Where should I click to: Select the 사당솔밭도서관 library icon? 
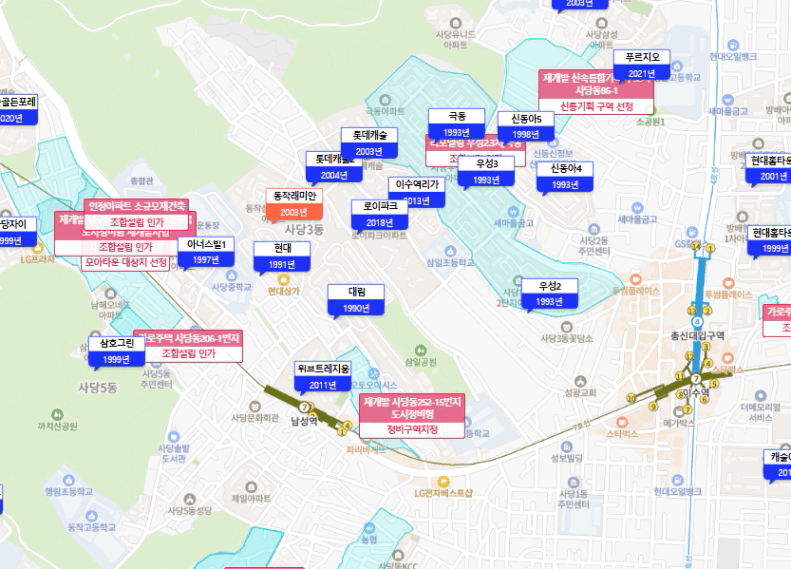174,437
